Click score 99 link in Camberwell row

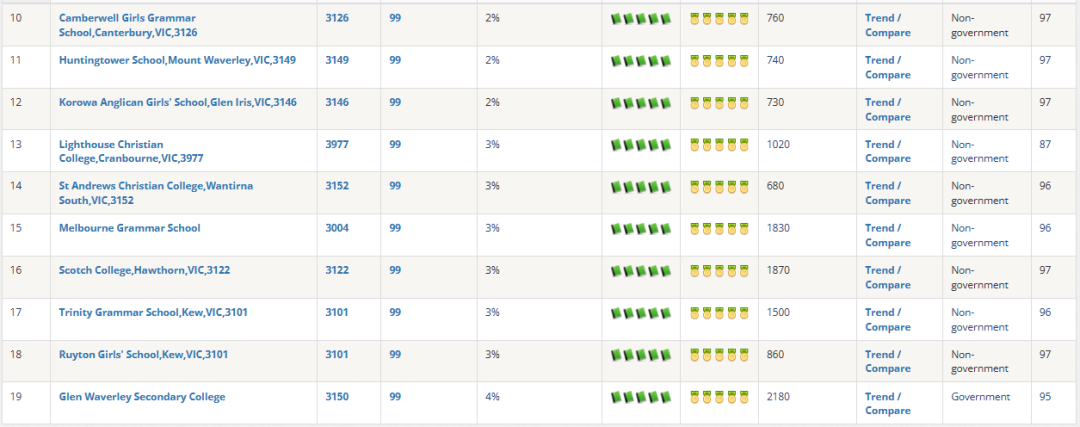(395, 18)
